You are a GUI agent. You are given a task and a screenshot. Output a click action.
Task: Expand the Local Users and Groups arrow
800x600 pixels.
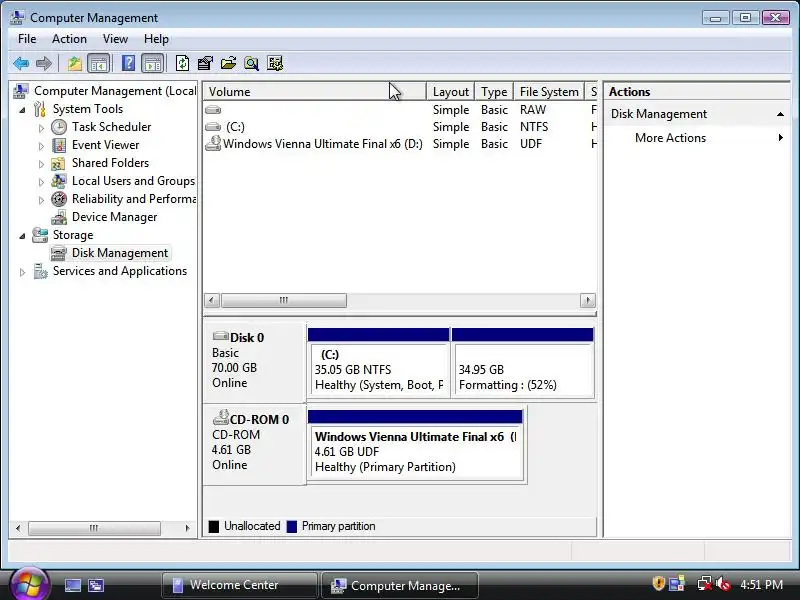[x=41, y=182]
